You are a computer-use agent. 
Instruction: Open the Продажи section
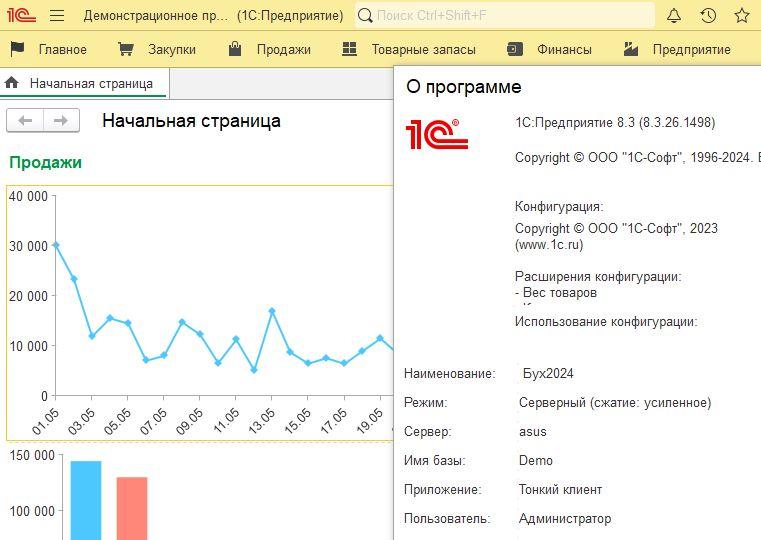tap(283, 49)
